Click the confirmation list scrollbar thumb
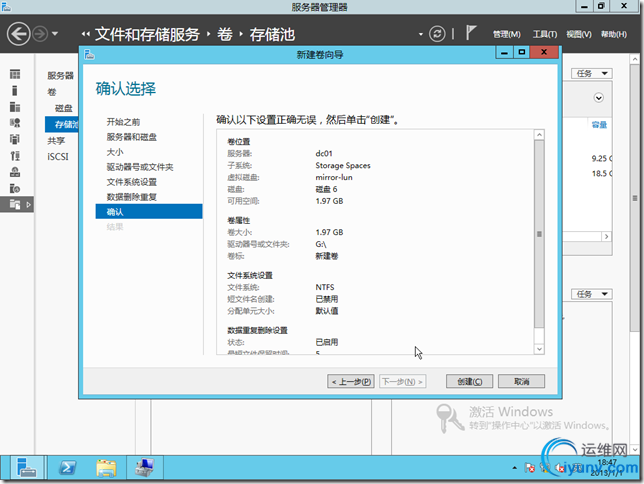This screenshot has width=644, height=484. point(539,234)
